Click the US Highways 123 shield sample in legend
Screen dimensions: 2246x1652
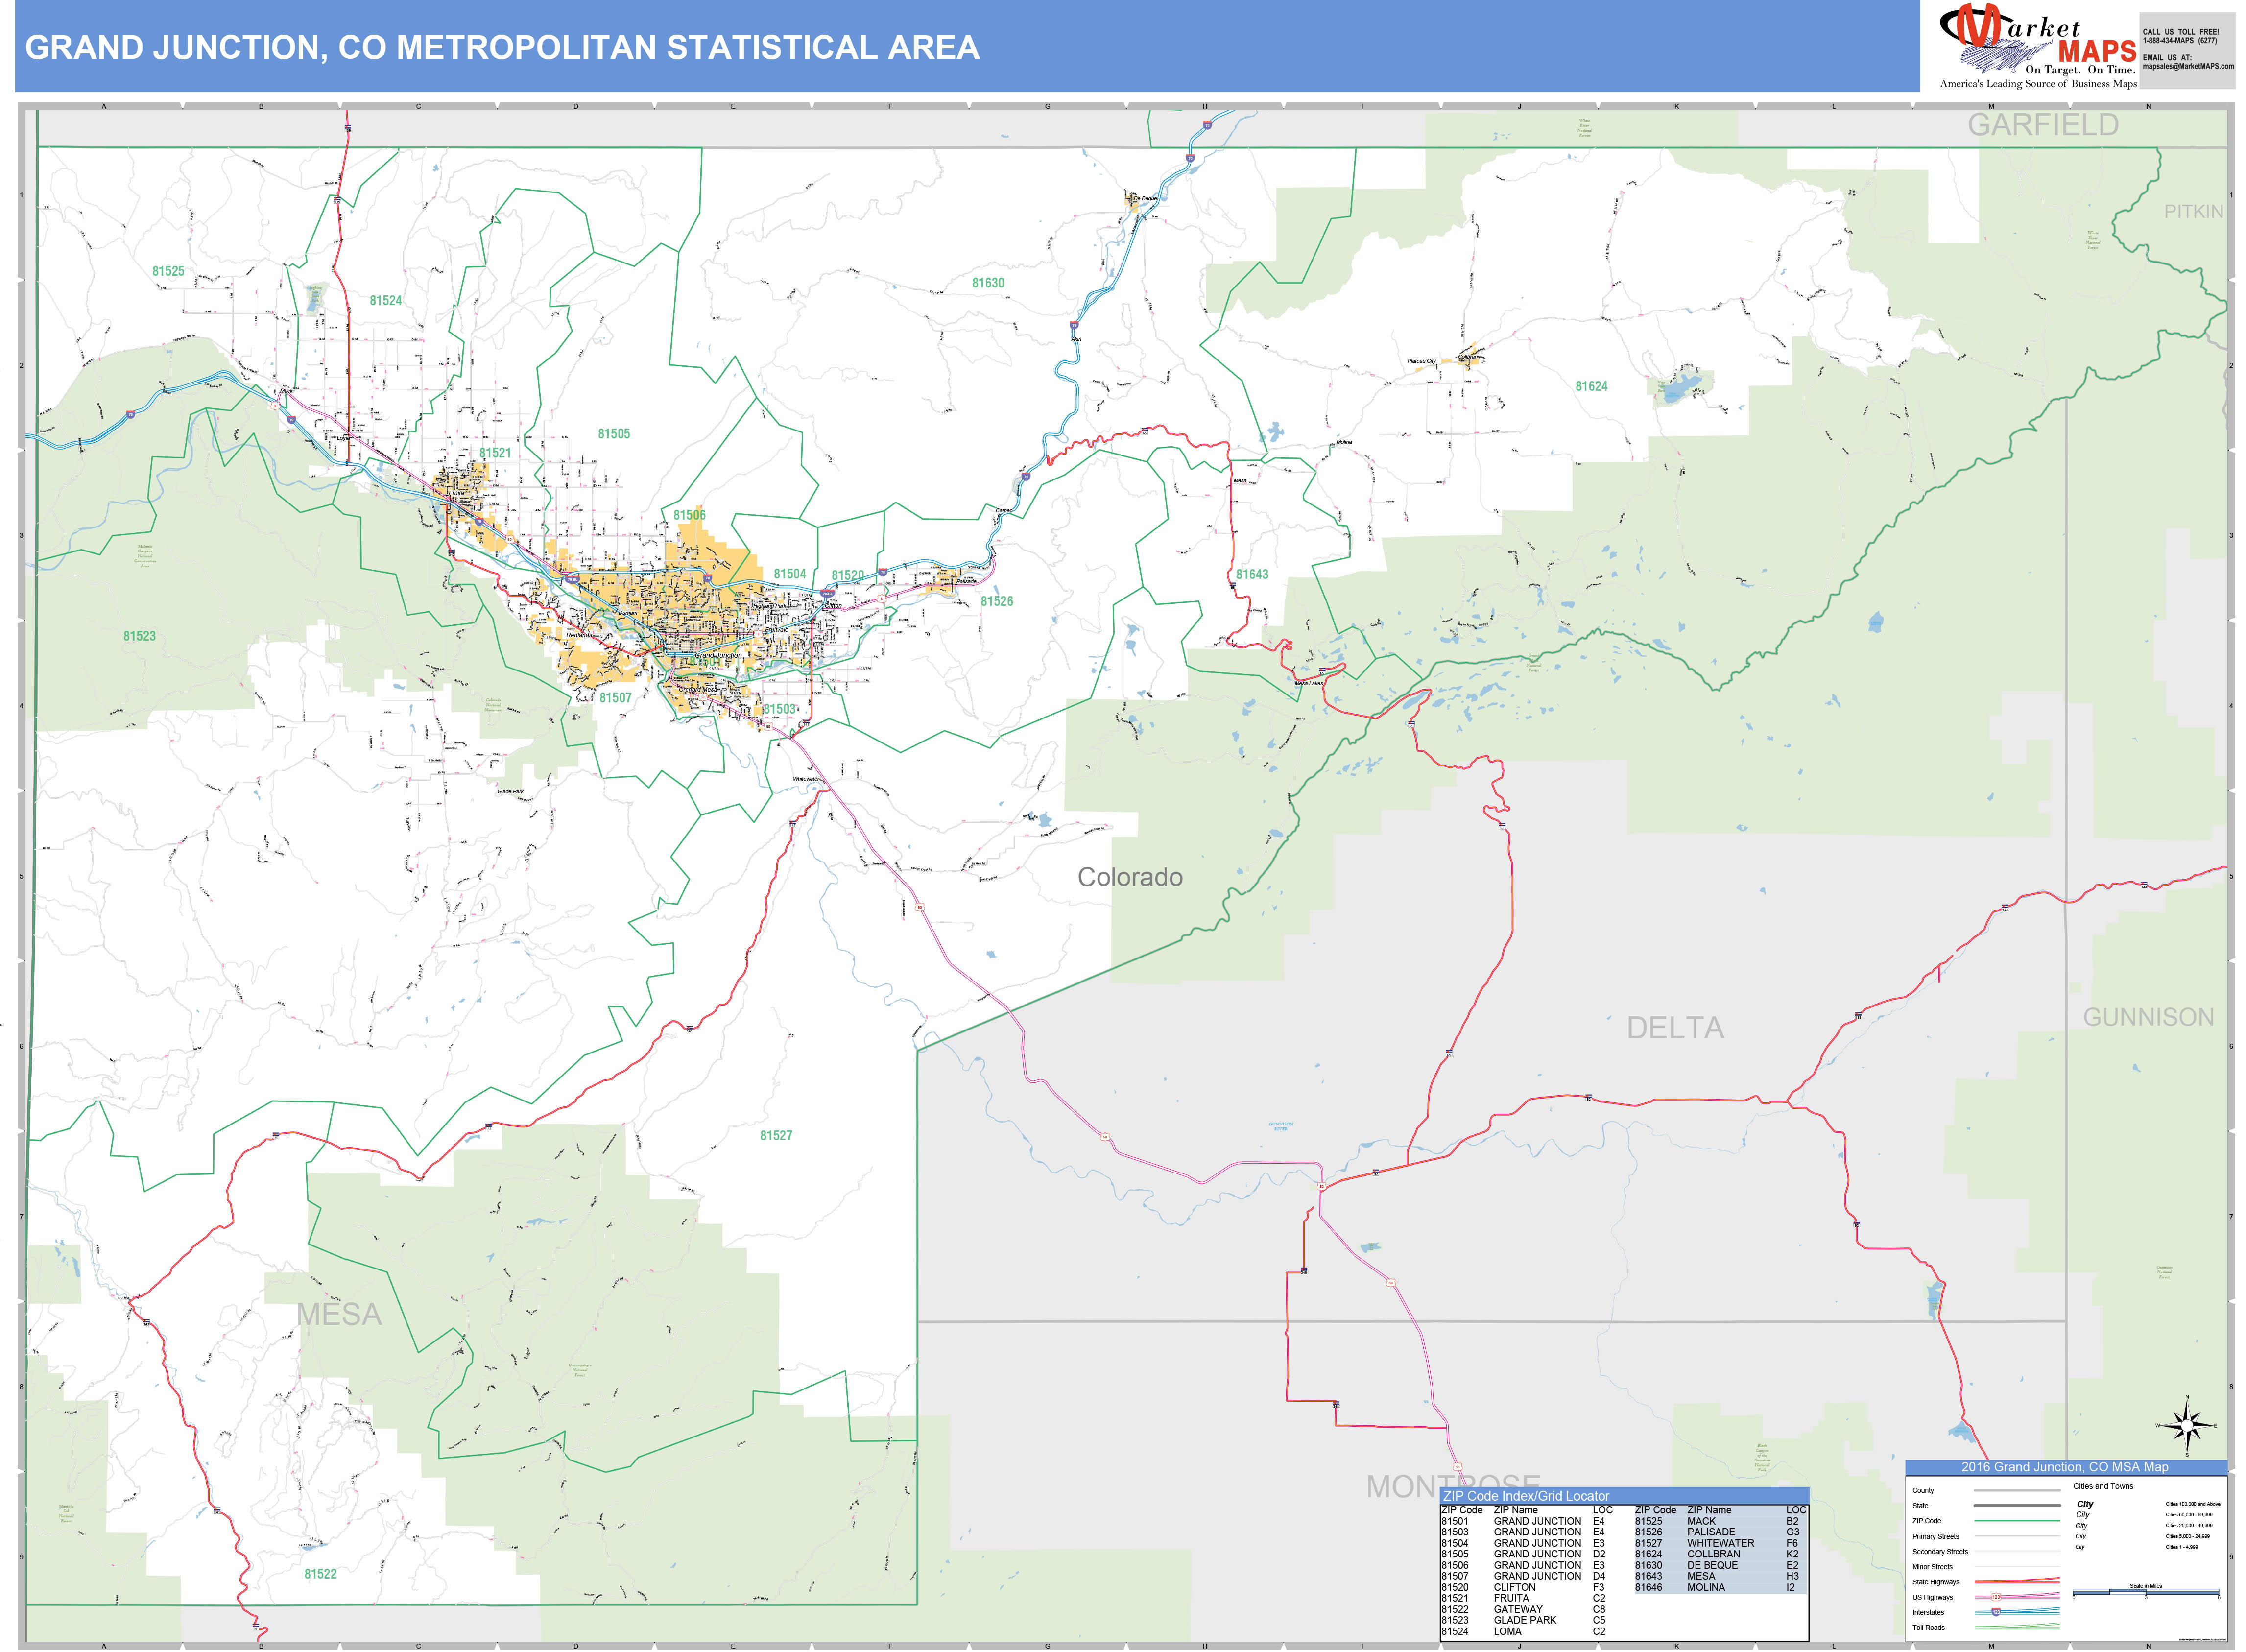point(1996,1597)
